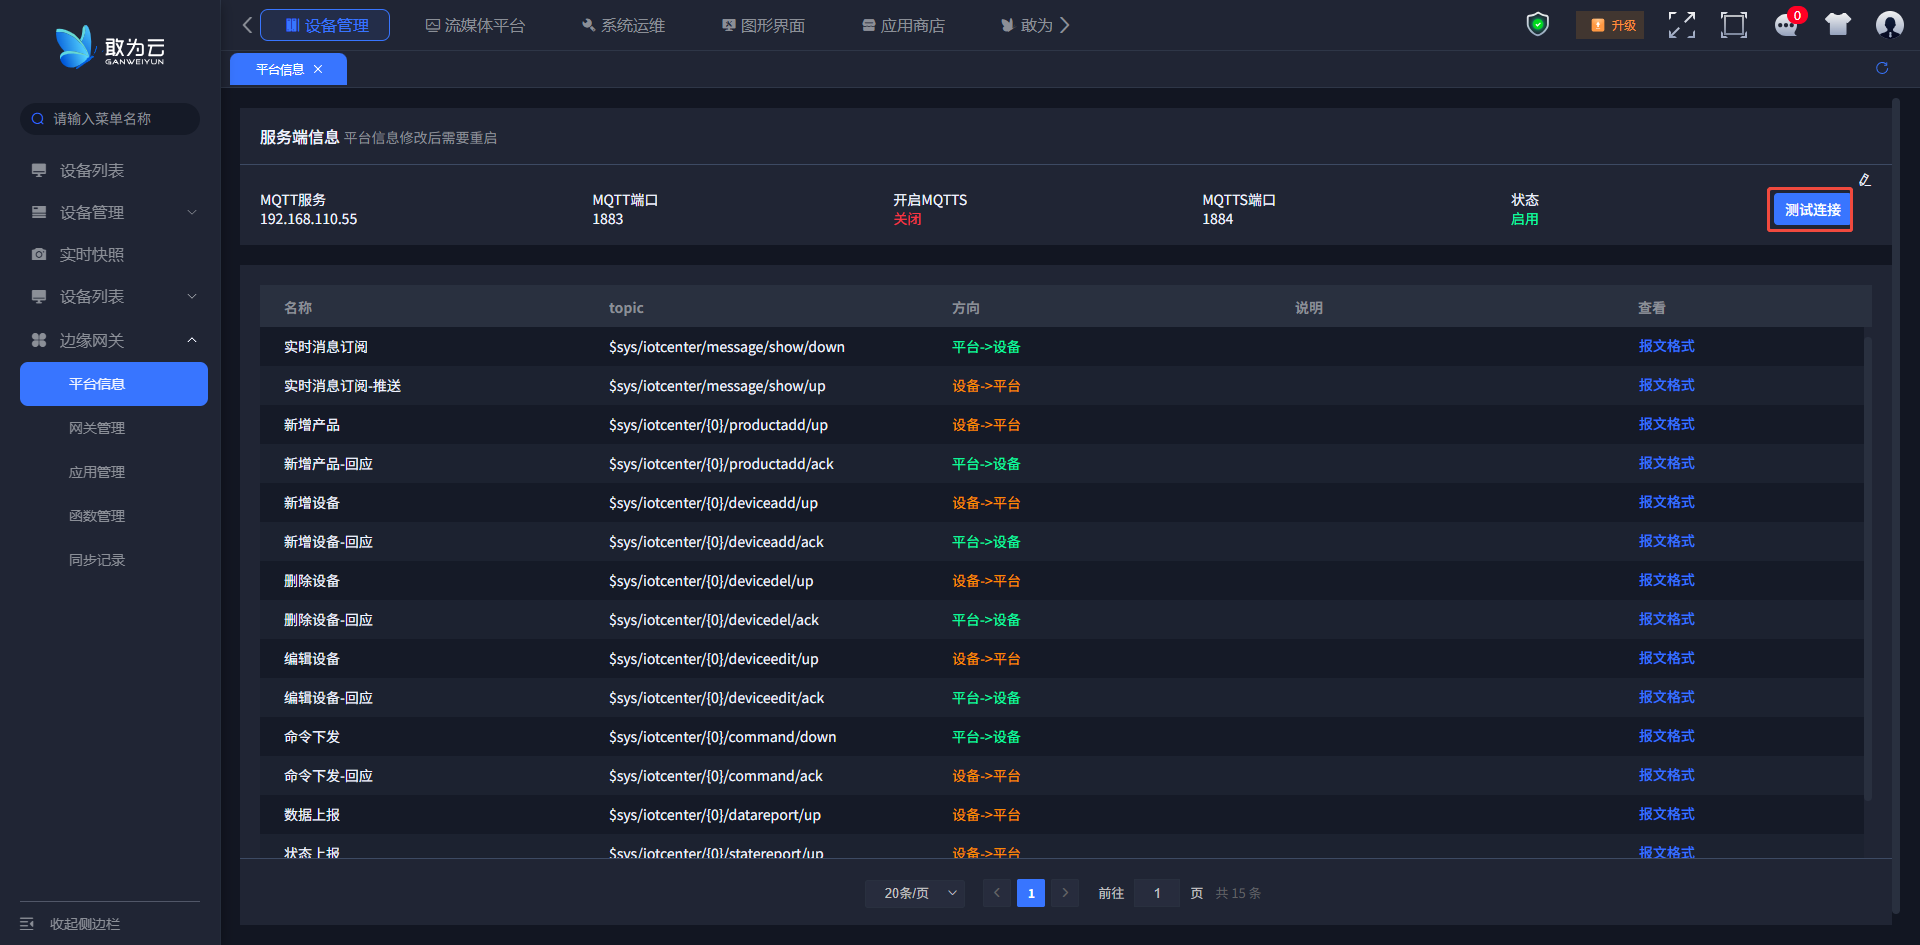Viewport: 1920px width, 945px height.
Task: Refresh the page using the reload icon
Action: [1881, 68]
